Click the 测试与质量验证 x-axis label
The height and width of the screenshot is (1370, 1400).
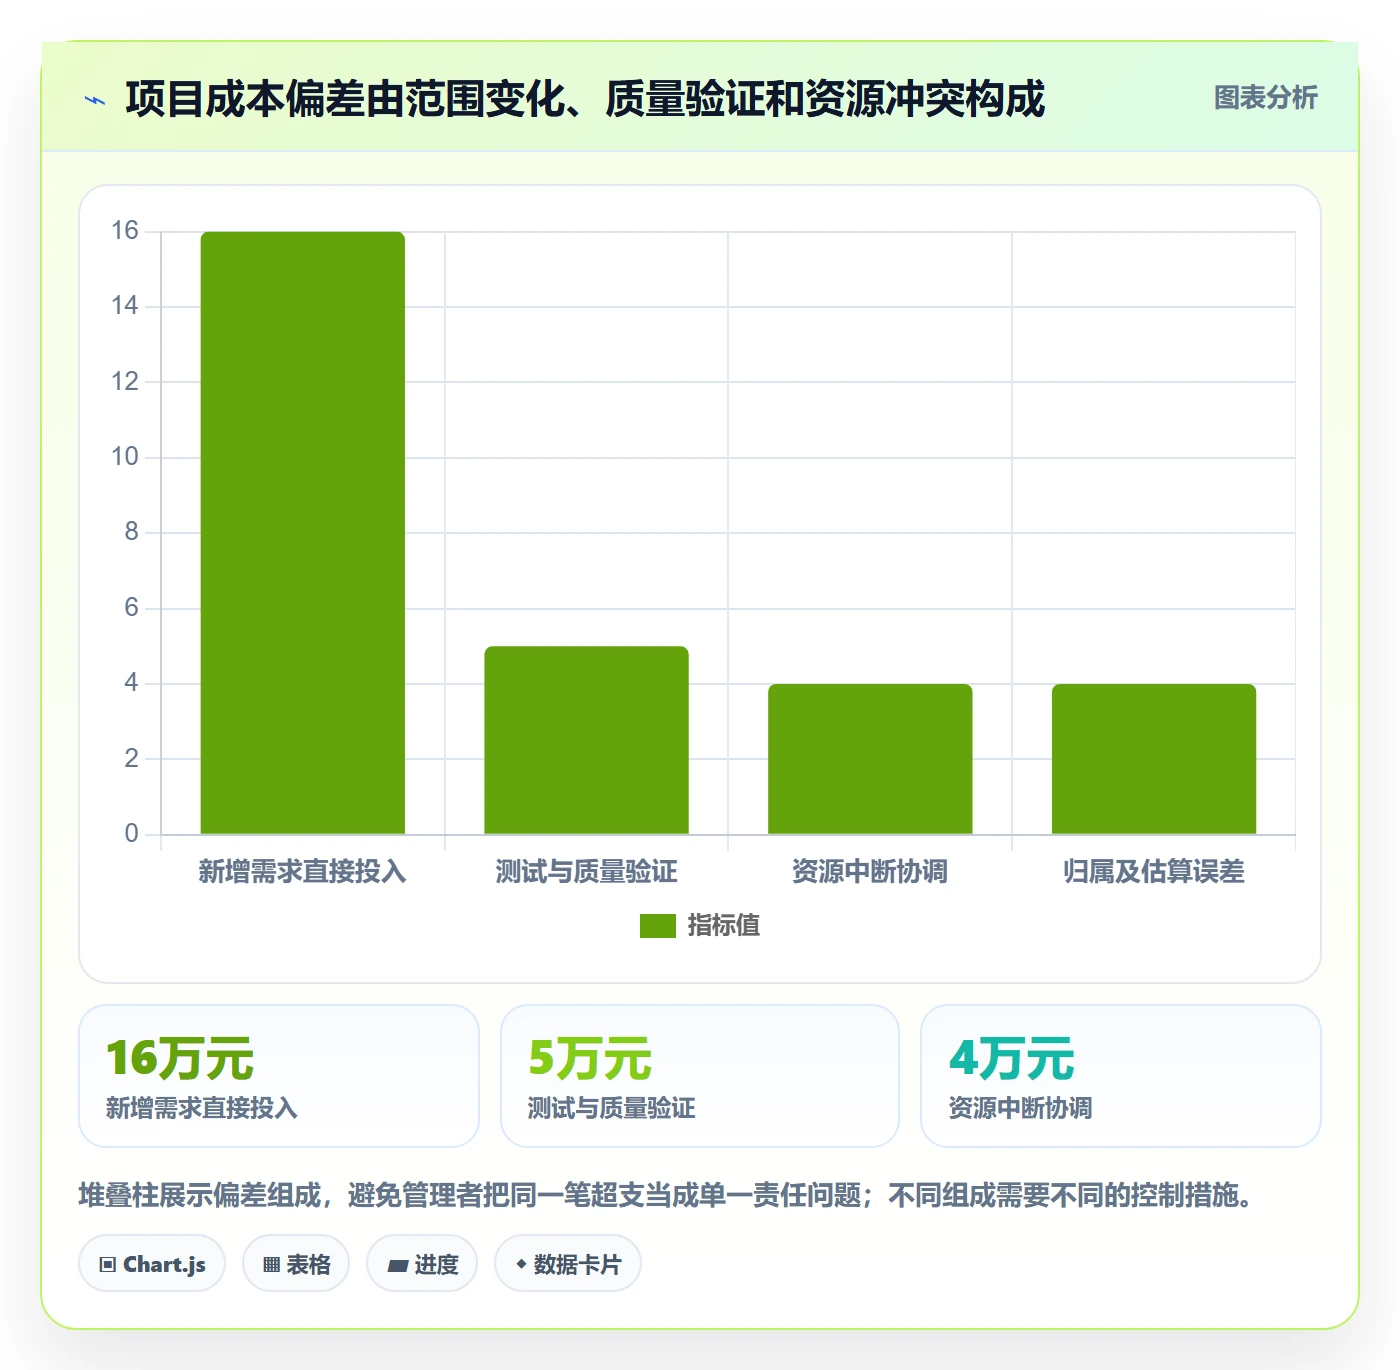(587, 872)
